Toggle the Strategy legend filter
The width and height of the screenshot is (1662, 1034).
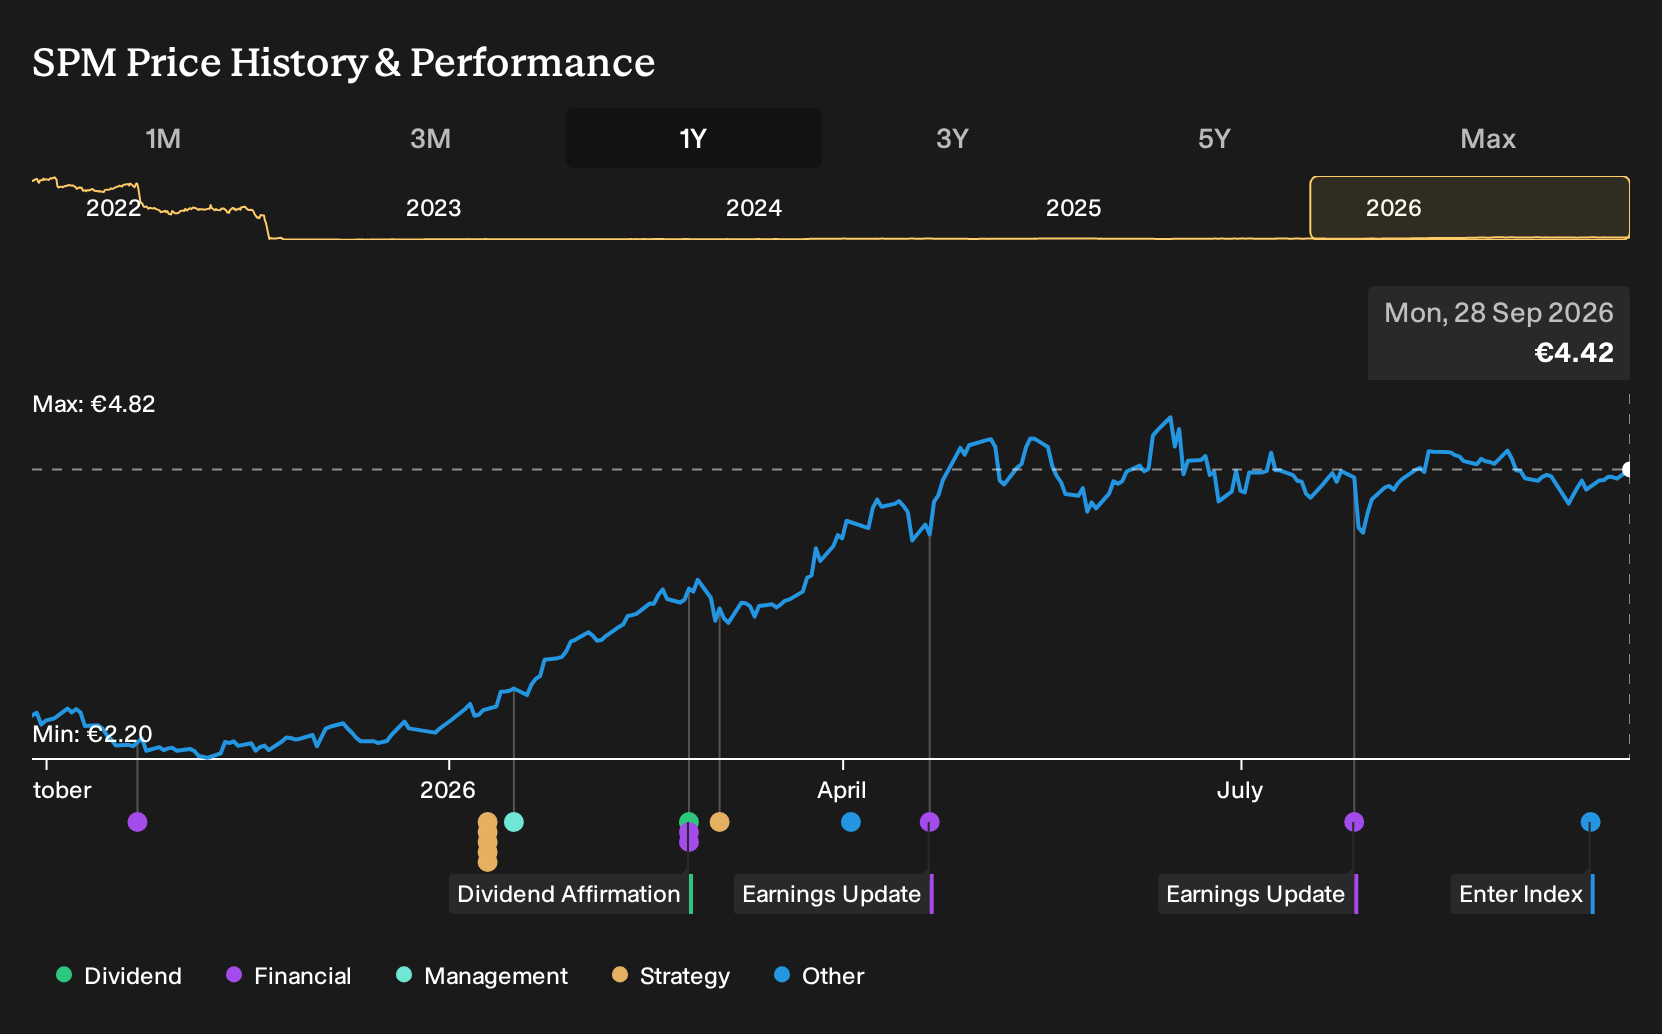[x=671, y=976]
